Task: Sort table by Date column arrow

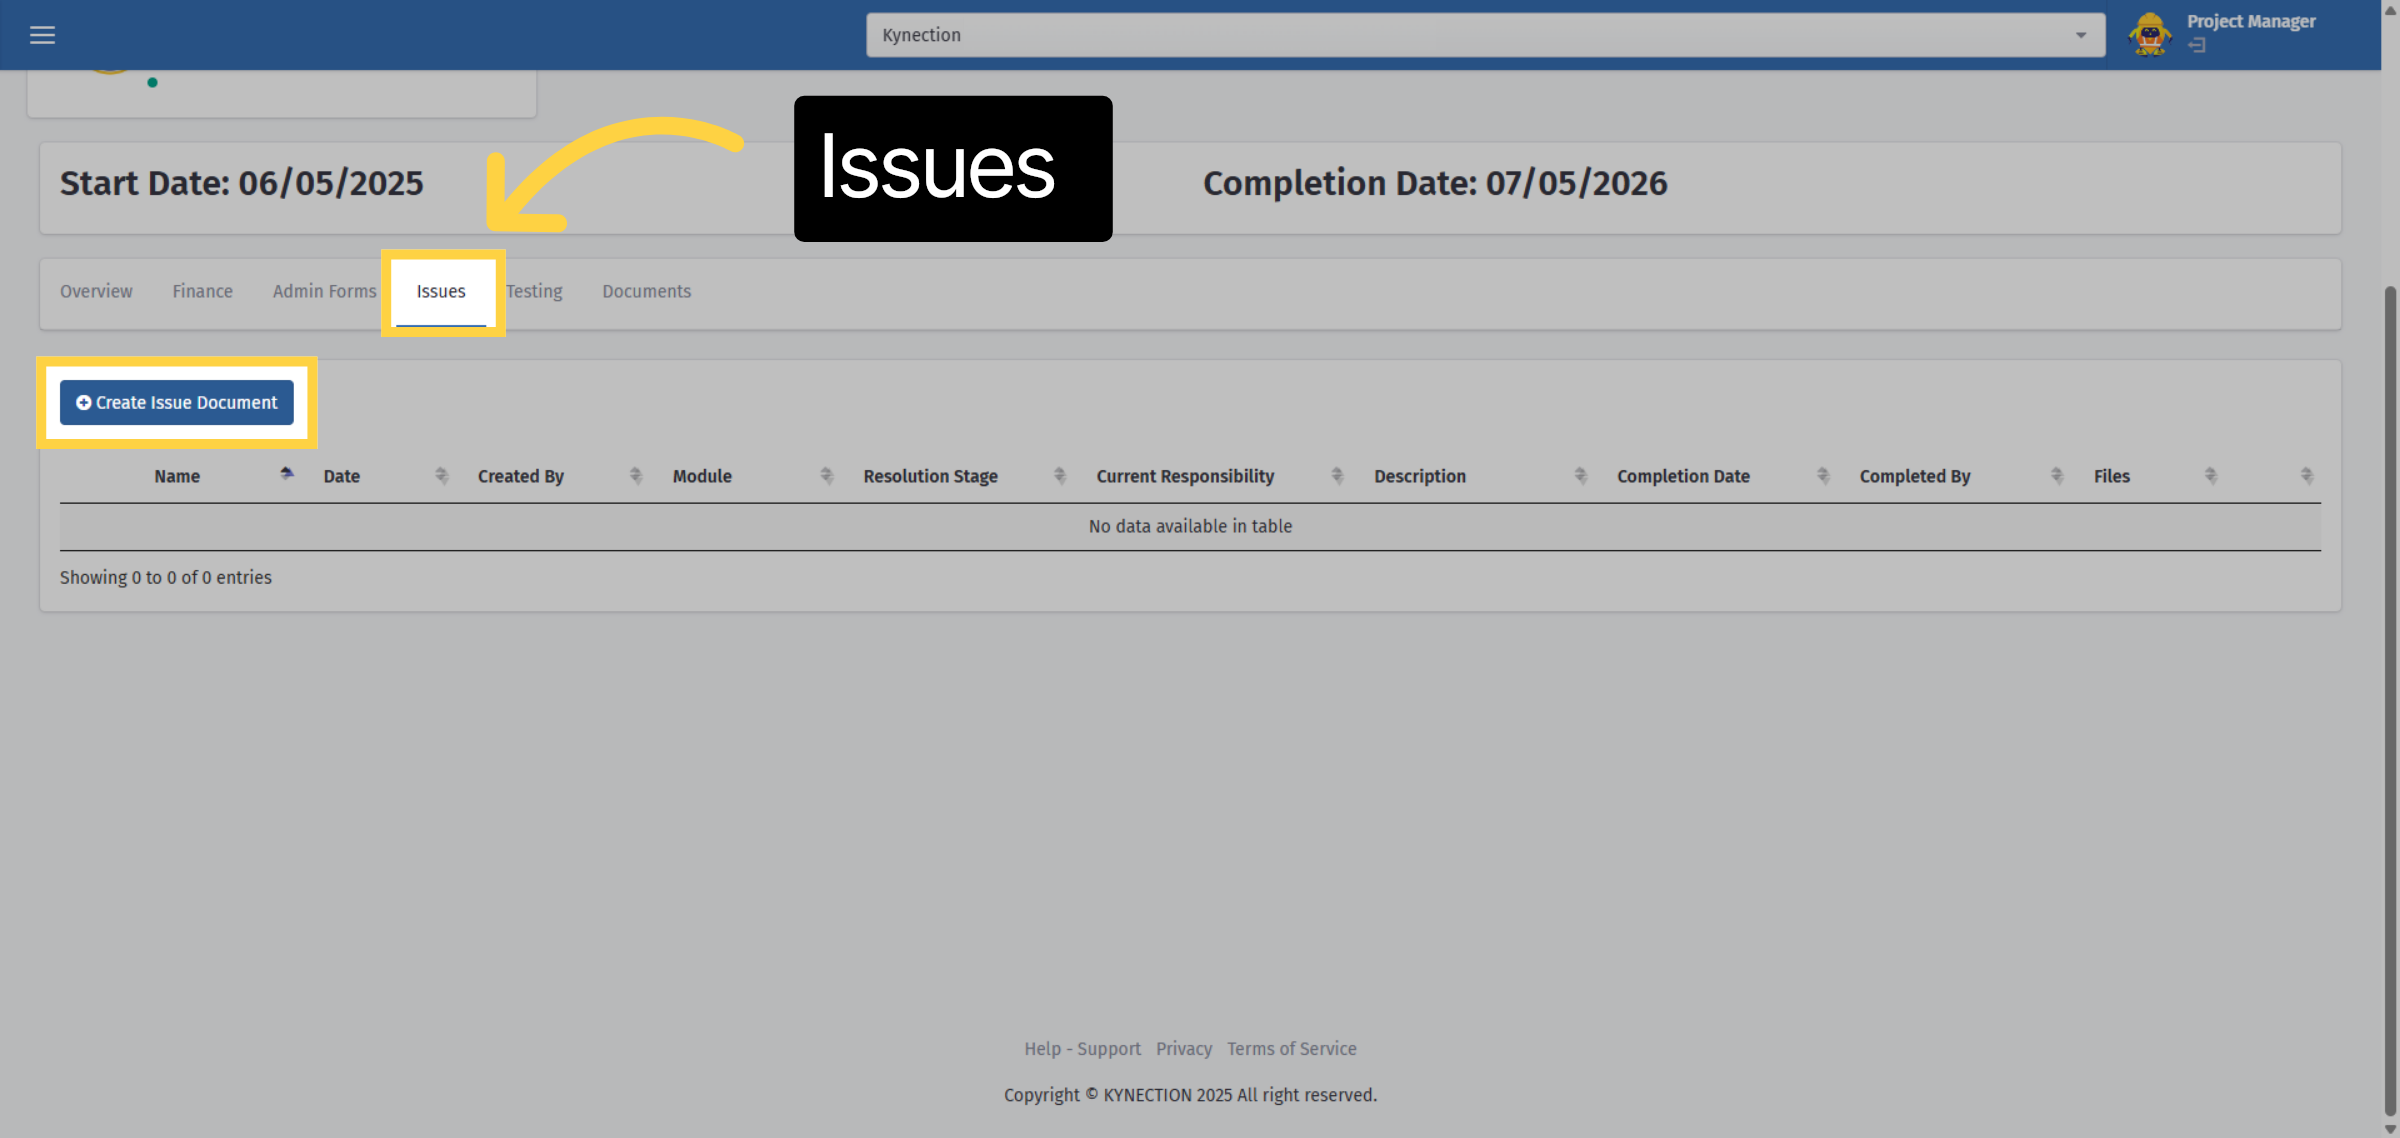Action: (x=441, y=476)
